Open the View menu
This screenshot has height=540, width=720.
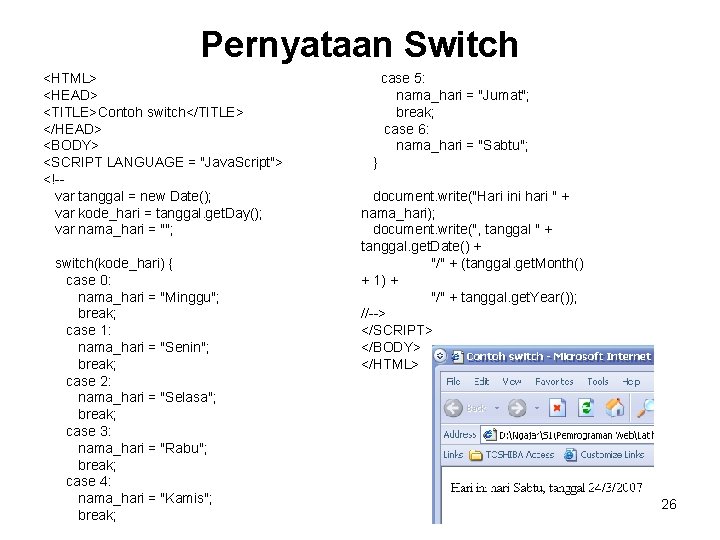click(x=512, y=382)
